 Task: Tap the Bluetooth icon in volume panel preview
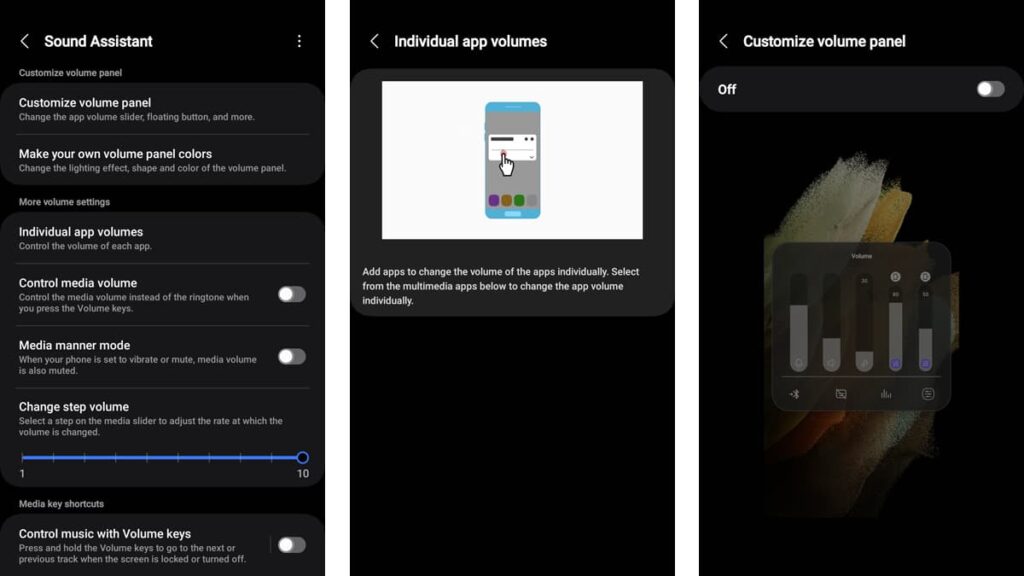click(795, 394)
